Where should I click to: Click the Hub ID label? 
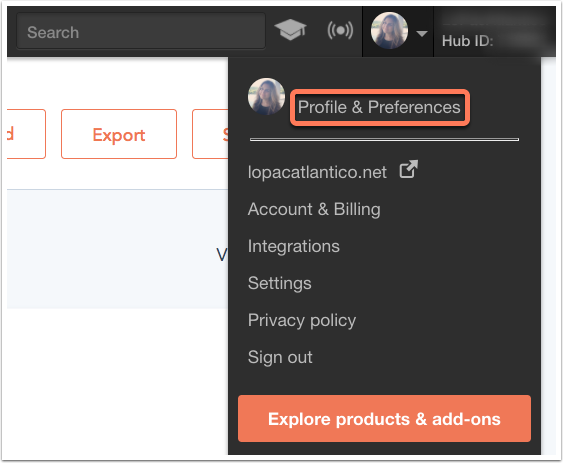pyautogui.click(x=467, y=41)
